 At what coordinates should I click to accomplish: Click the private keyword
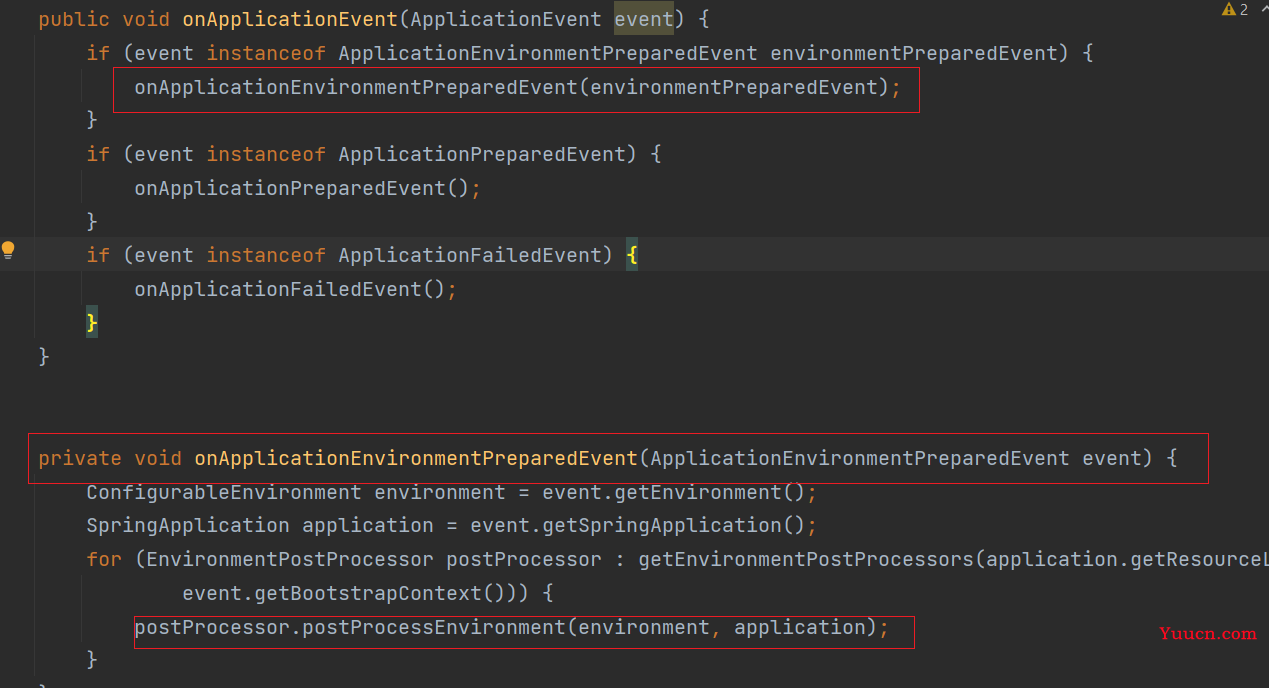coord(80,458)
